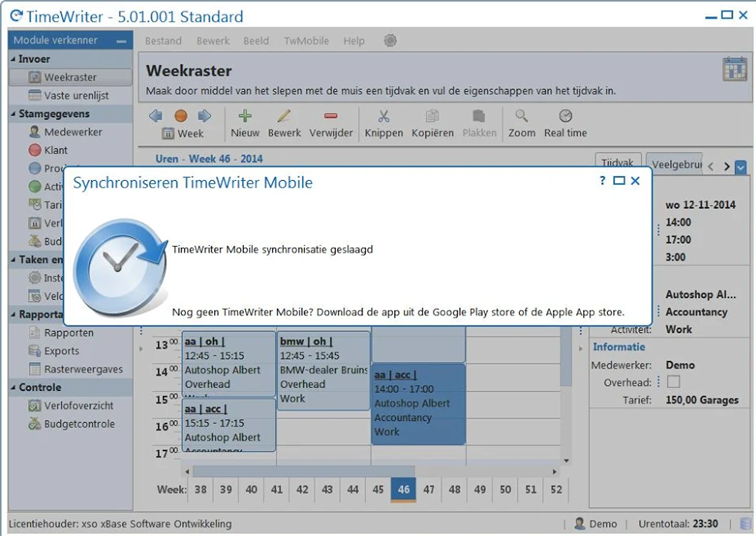Minimize the Module verkenner panel

coord(121,41)
